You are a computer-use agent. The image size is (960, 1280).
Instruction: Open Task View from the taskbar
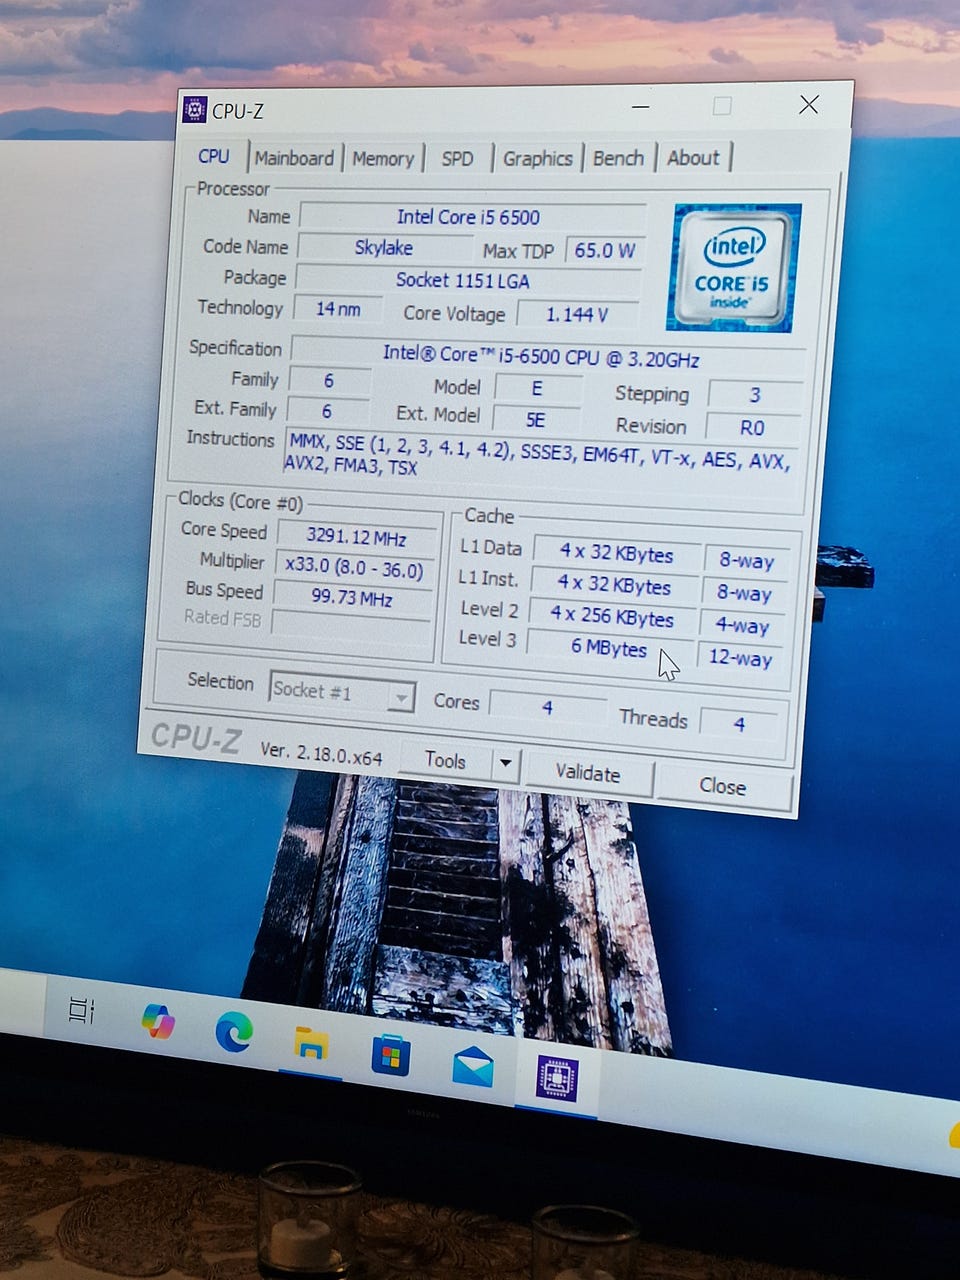pyautogui.click(x=81, y=1011)
